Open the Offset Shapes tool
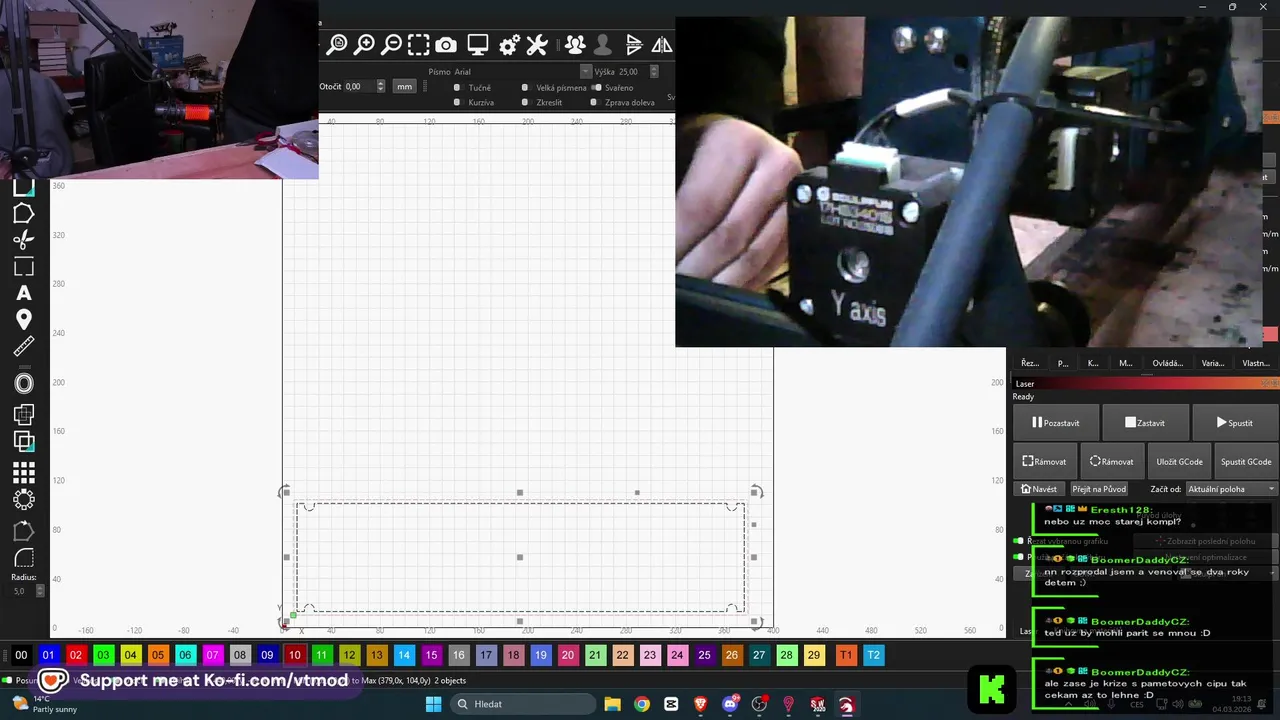 pos(23,383)
